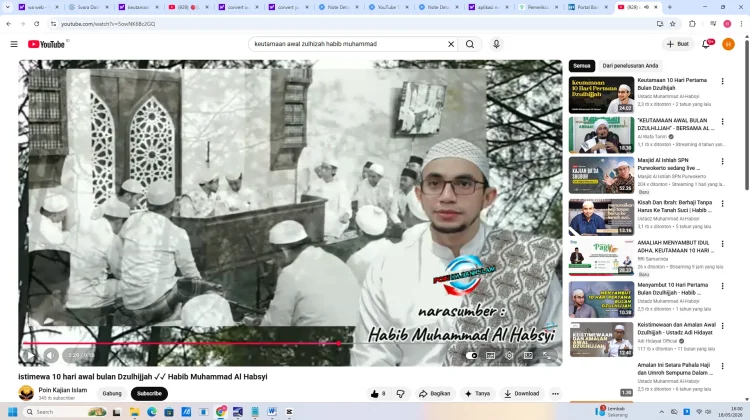Open Amalan Ini Setara Pahala Haji video
750x420 pixels.
675,369
